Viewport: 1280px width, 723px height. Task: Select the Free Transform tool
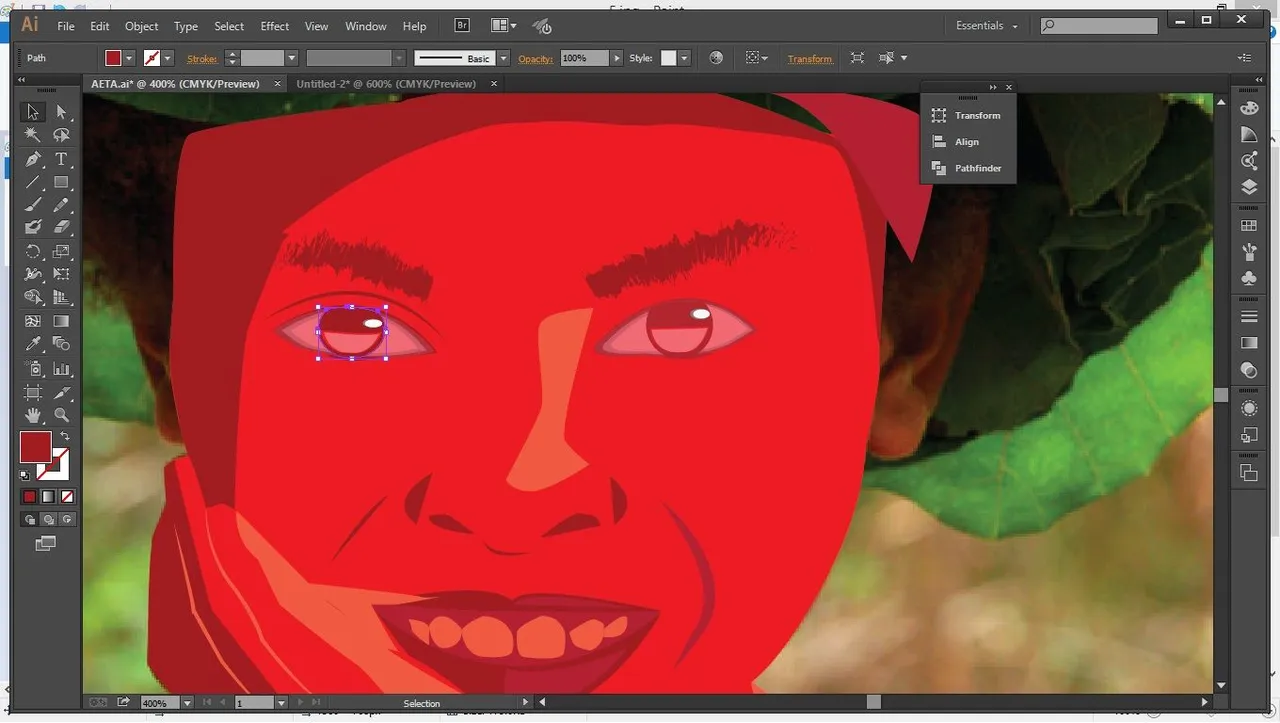61,274
